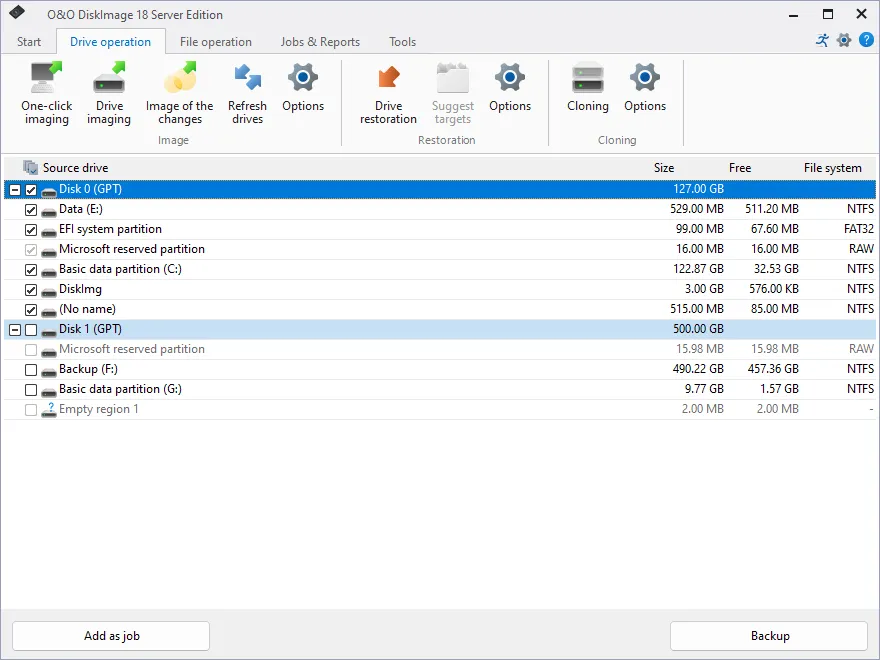Click 9.77 GB size value
This screenshot has width=880, height=660.
[x=704, y=389]
